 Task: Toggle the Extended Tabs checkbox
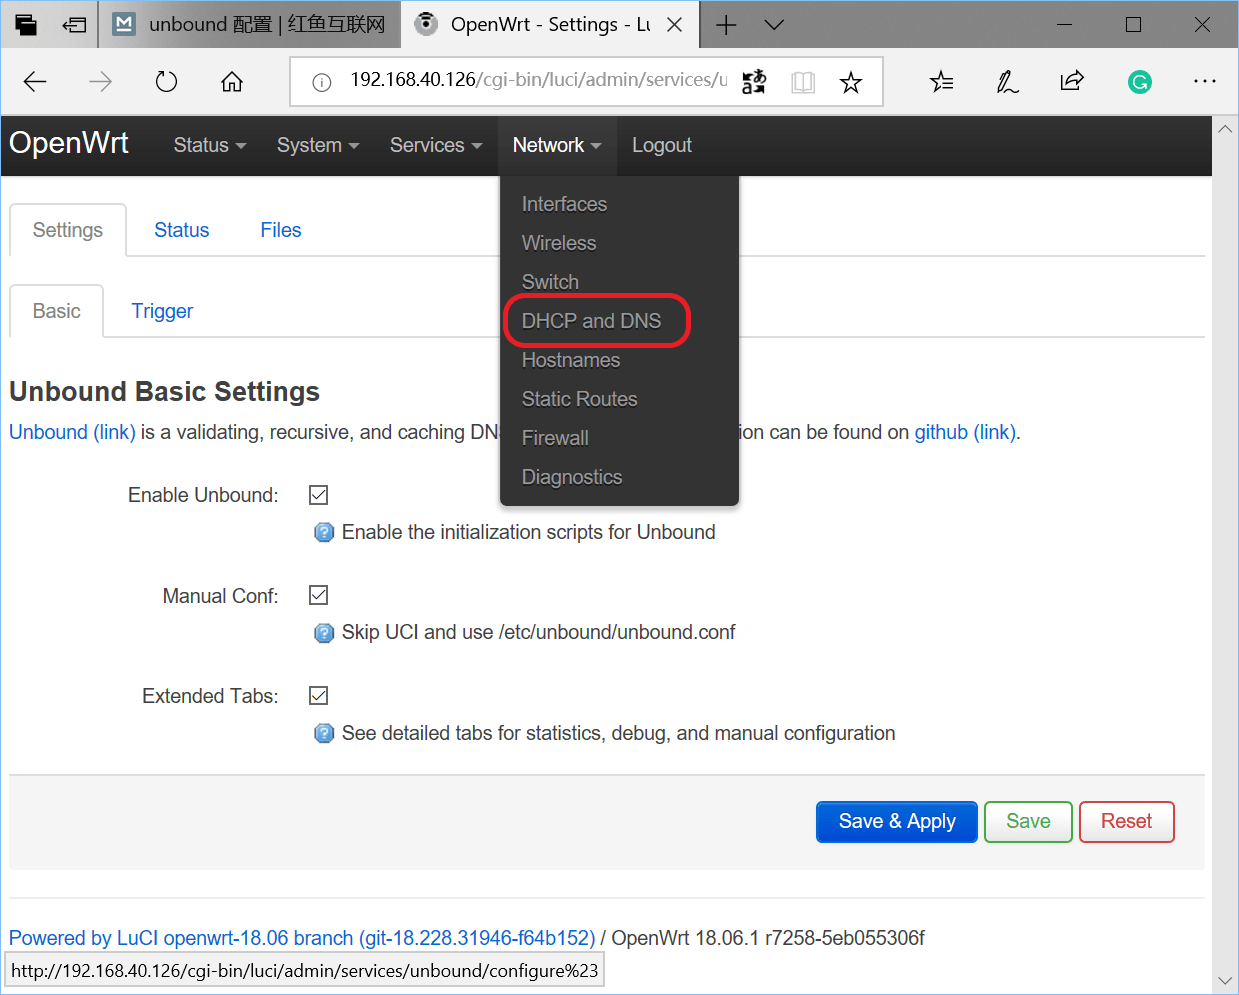(x=319, y=695)
